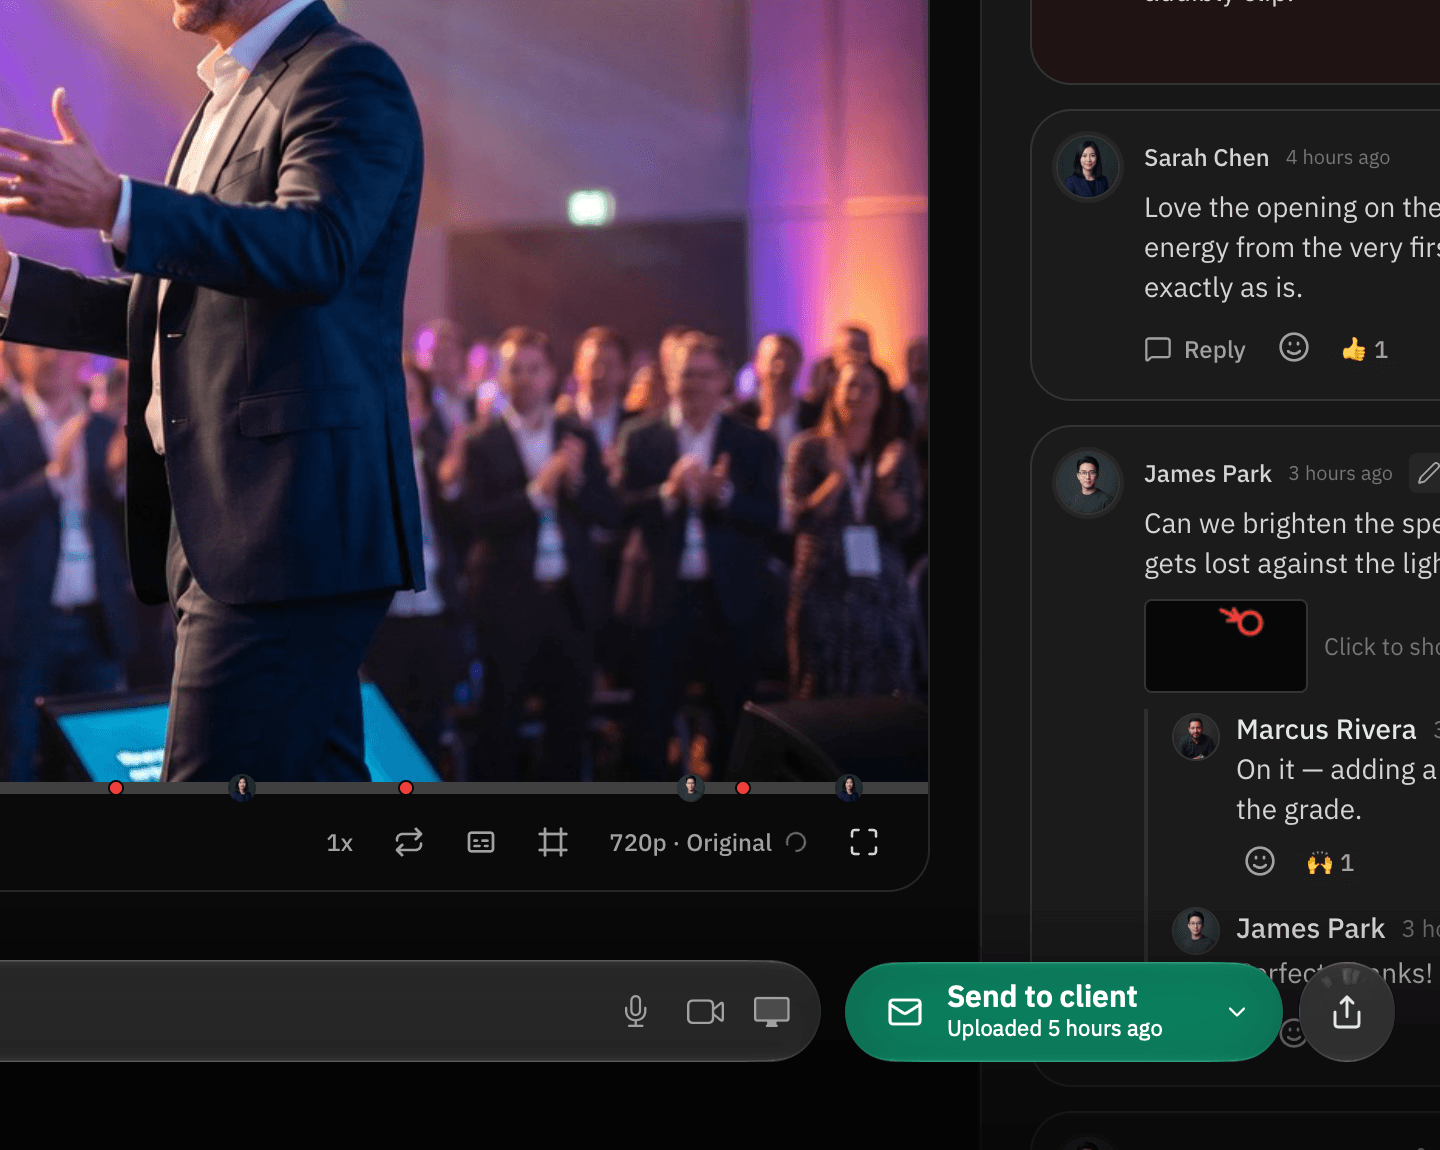Record a voice comment with the microphone
Viewport: 1440px width, 1150px height.
click(635, 1012)
